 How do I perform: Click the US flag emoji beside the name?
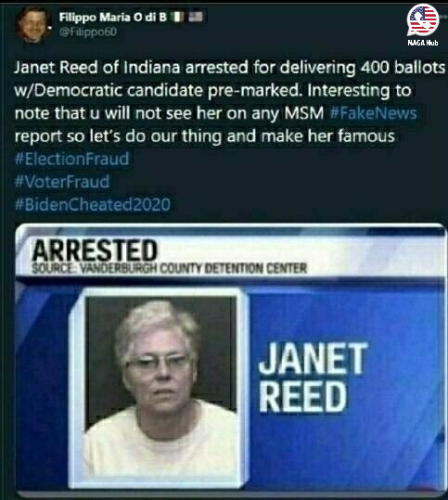[x=195, y=17]
